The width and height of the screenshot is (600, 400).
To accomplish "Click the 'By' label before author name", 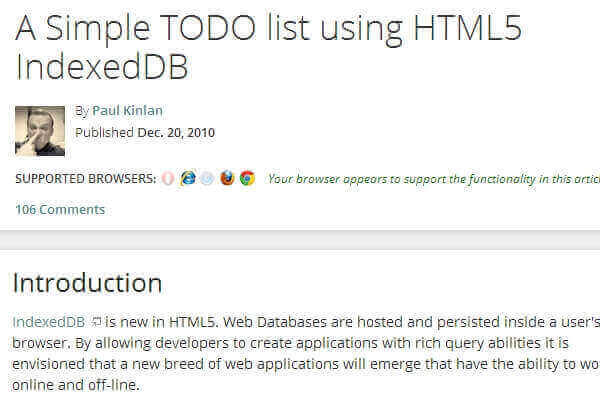I will [82, 111].
